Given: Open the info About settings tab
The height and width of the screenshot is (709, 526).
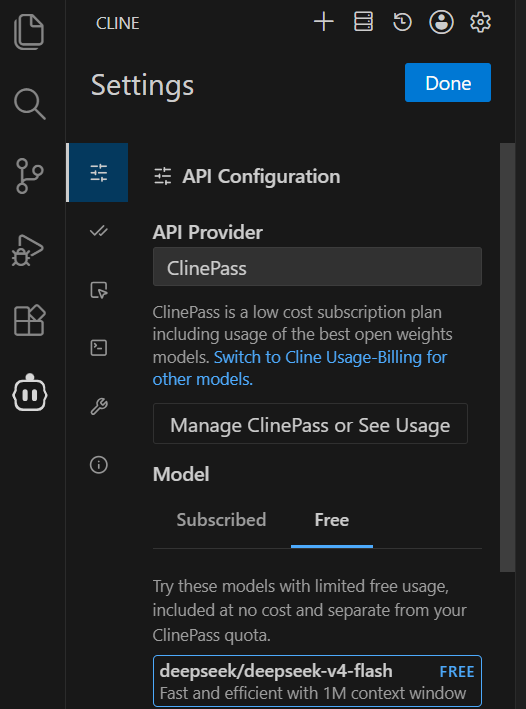Looking at the screenshot, I should (99, 464).
